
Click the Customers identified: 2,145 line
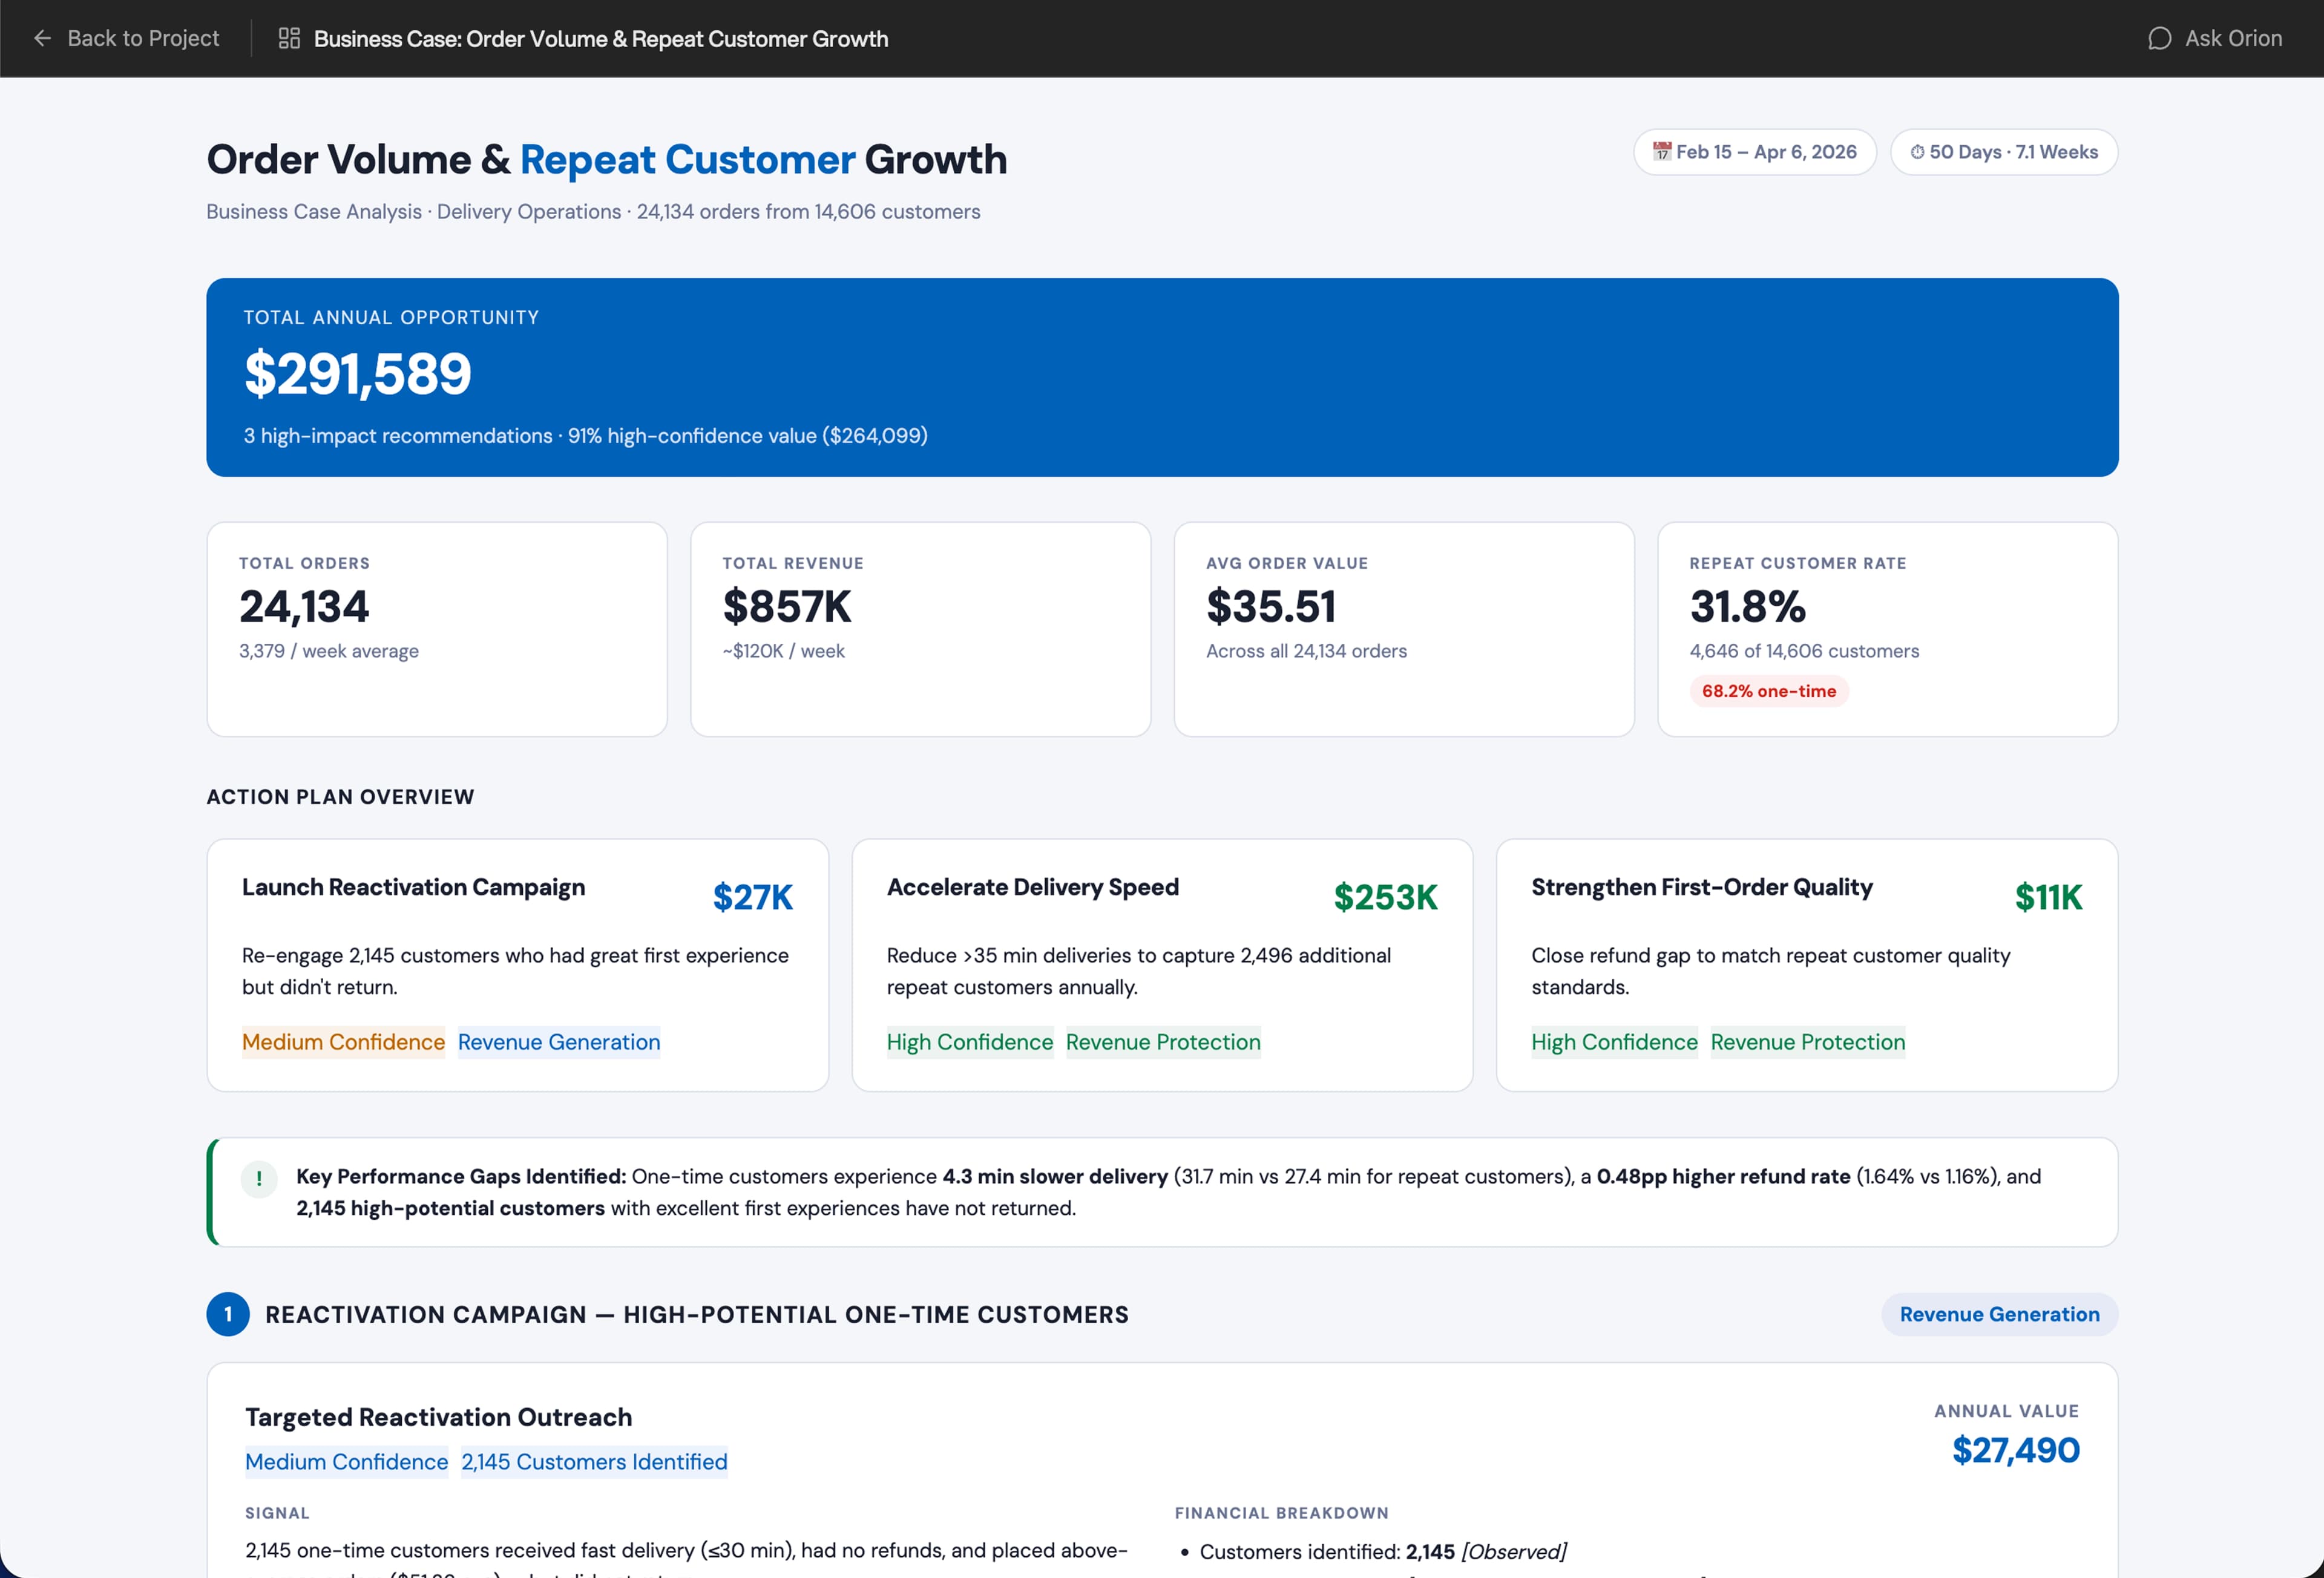pos(1382,1552)
